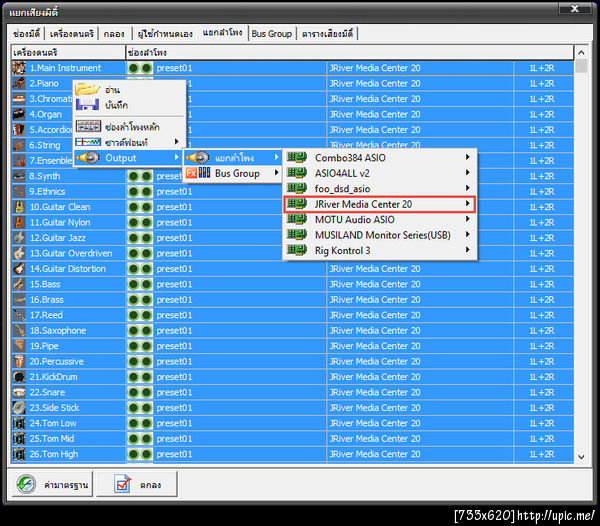The image size is (600, 526).
Task: Open the เครื่องดนตรี tab
Action: pyautogui.click(x=72, y=34)
